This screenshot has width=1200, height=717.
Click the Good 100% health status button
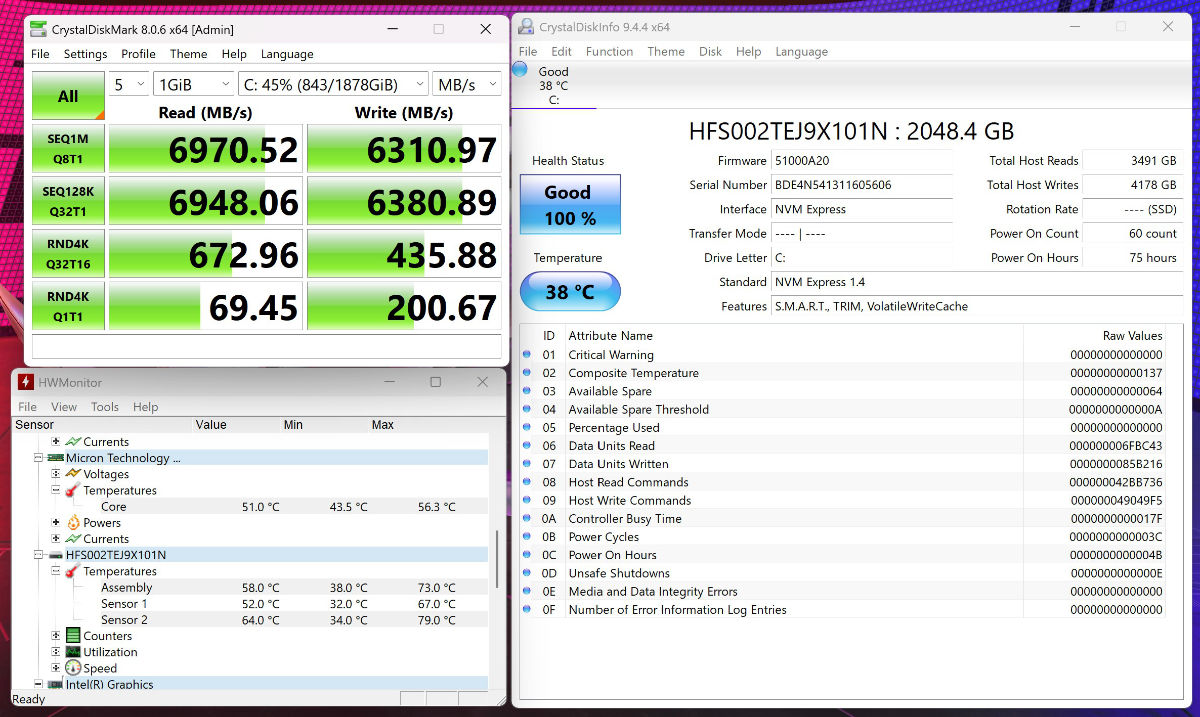[x=570, y=205]
